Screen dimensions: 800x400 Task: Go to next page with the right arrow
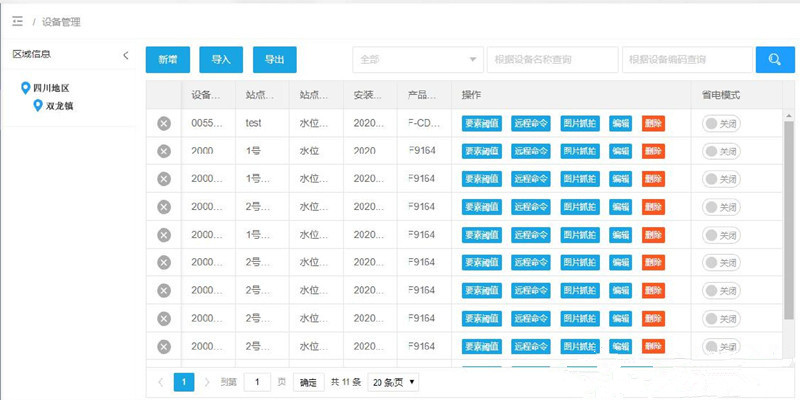coord(207,382)
